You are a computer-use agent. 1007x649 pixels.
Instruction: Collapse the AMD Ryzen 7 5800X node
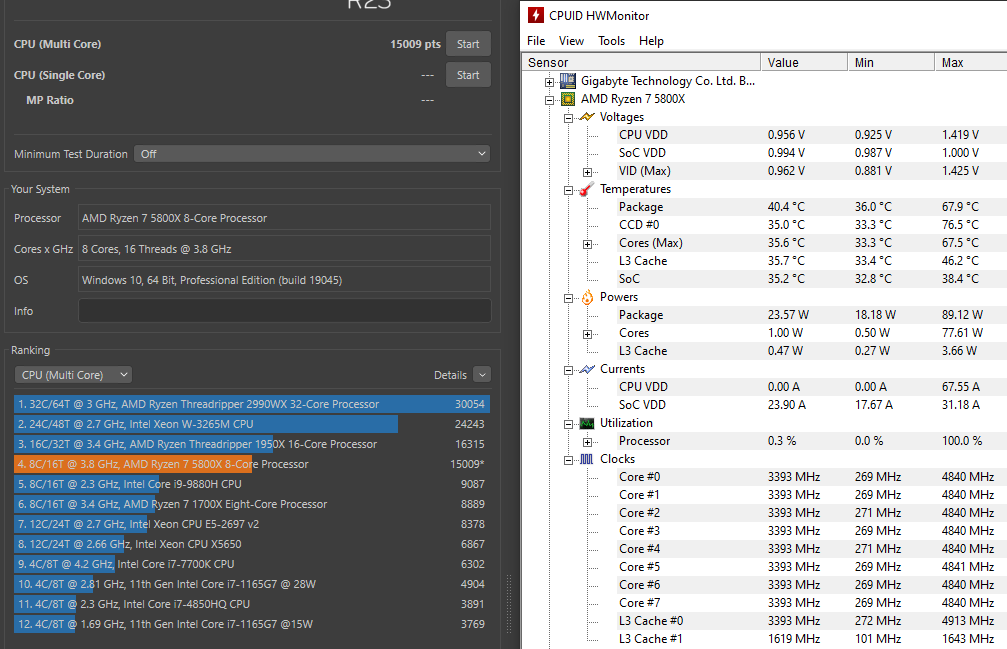[549, 100]
